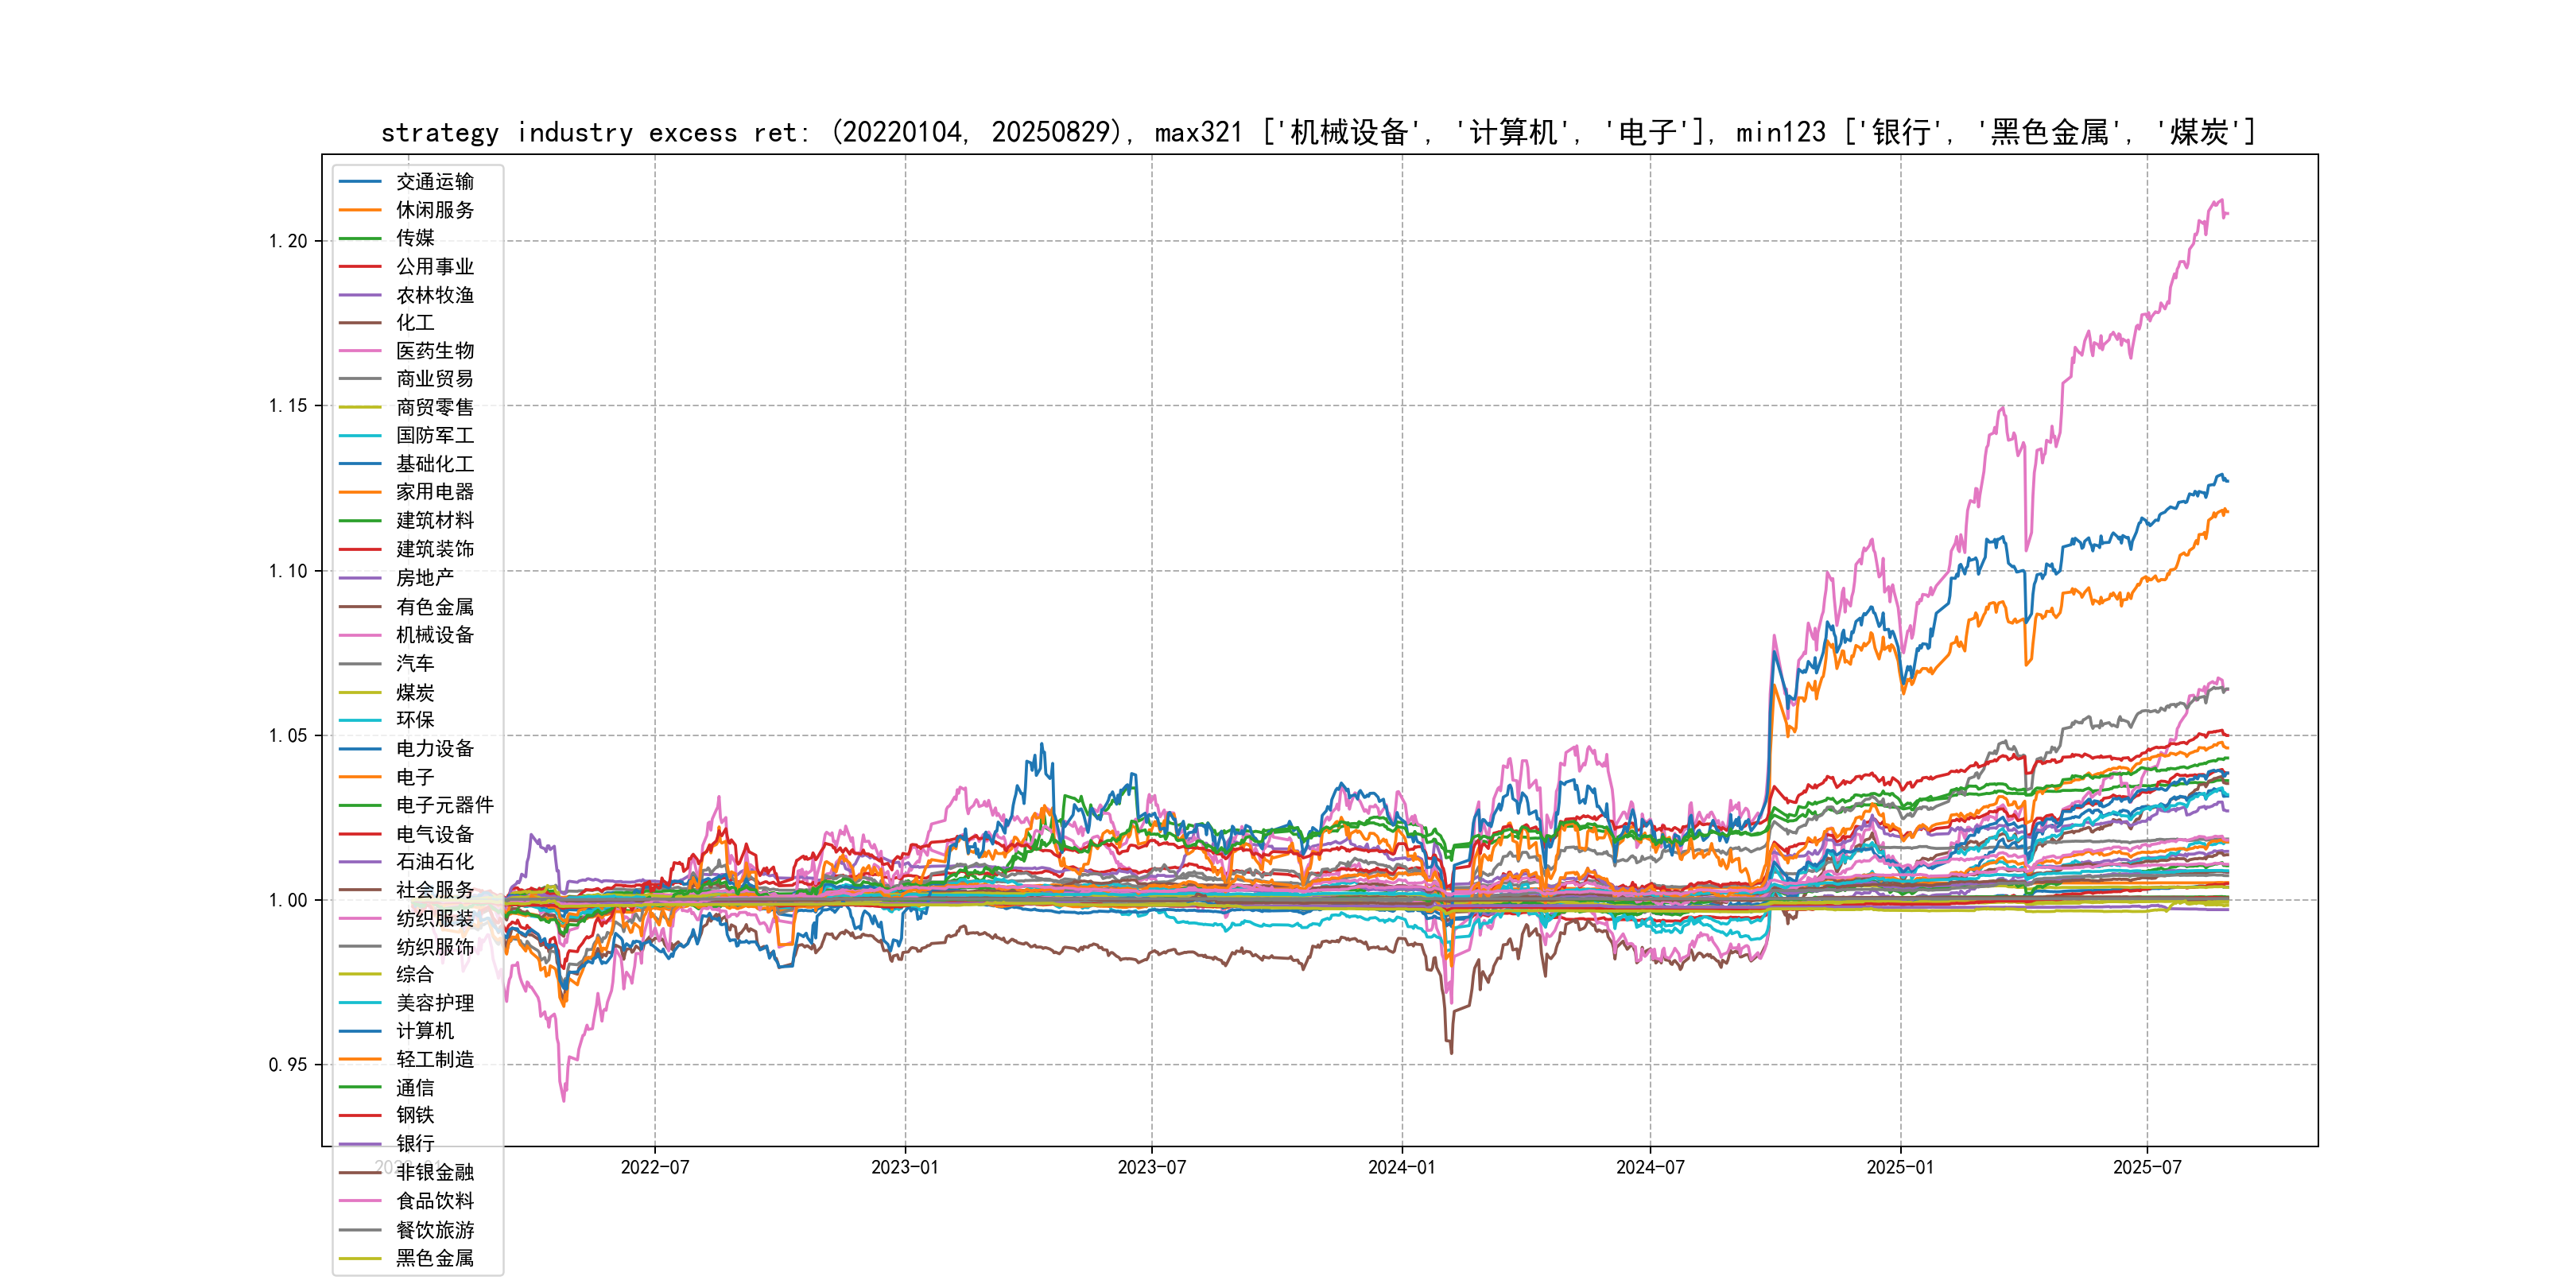This screenshot has height=1288, width=2576.
Task: Click the 机械设备 legend line swatch
Action: click(360, 635)
